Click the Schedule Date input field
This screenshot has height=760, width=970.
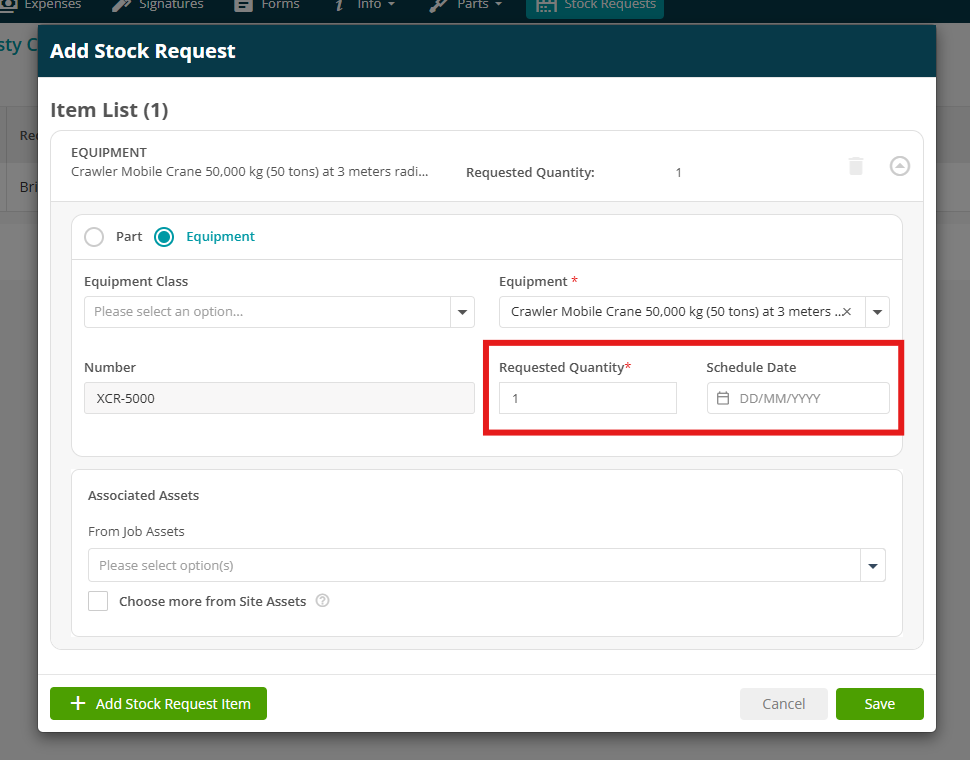point(798,398)
